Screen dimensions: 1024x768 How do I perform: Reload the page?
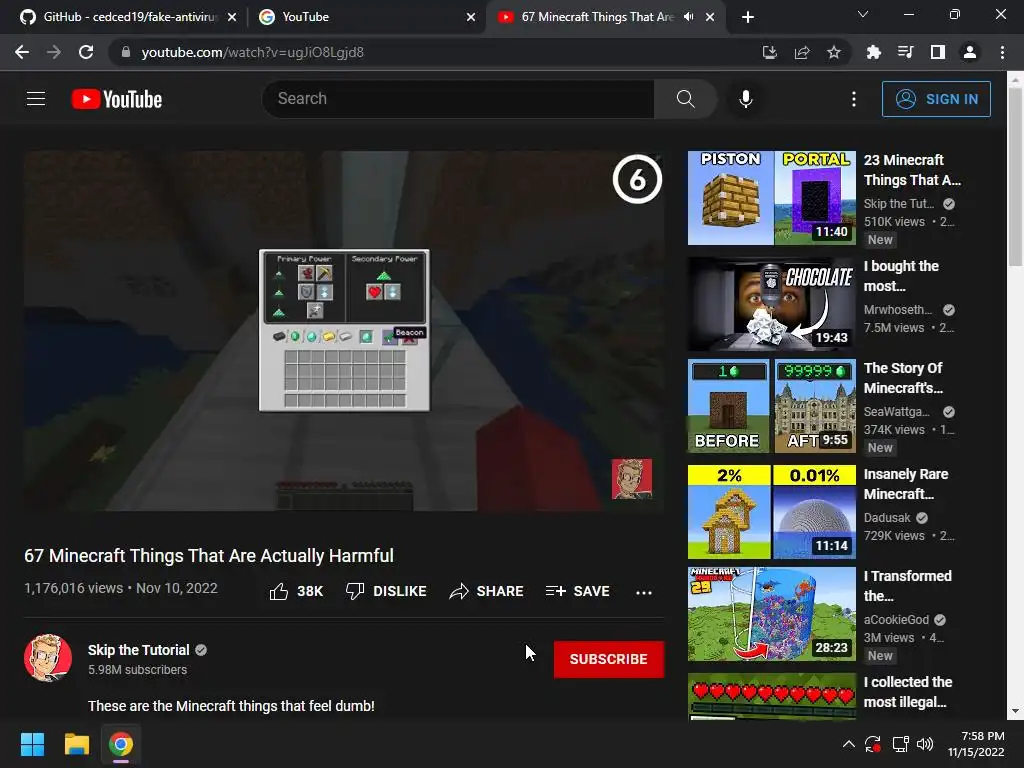pos(86,52)
